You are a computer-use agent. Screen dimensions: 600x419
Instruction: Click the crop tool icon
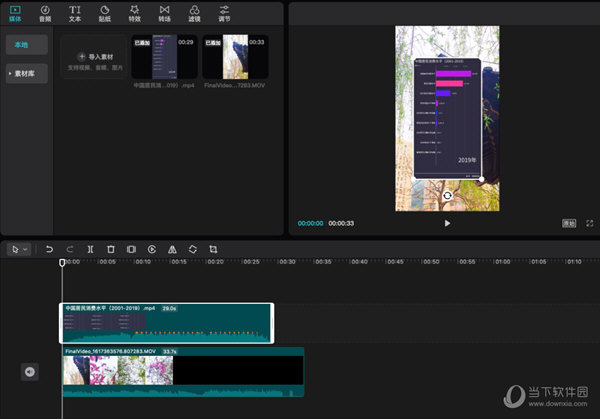click(x=213, y=249)
